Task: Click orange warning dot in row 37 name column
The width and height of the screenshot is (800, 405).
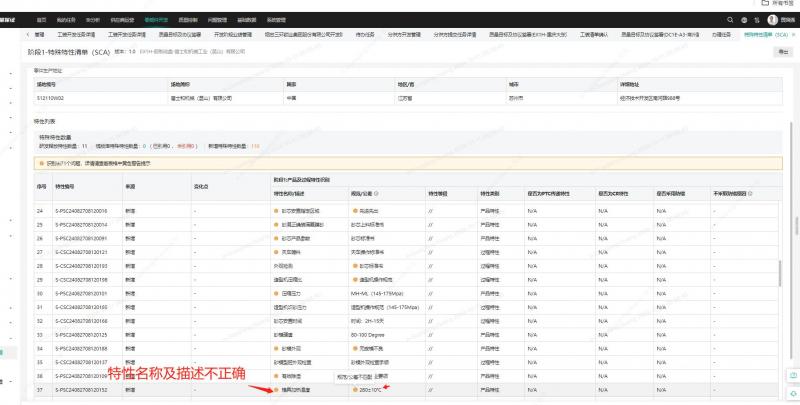Action: pyautogui.click(x=277, y=390)
